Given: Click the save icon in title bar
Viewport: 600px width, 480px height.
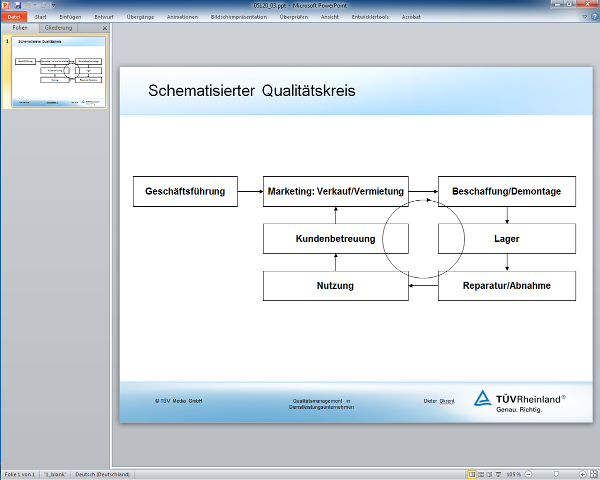Looking at the screenshot, I should 17,5.
